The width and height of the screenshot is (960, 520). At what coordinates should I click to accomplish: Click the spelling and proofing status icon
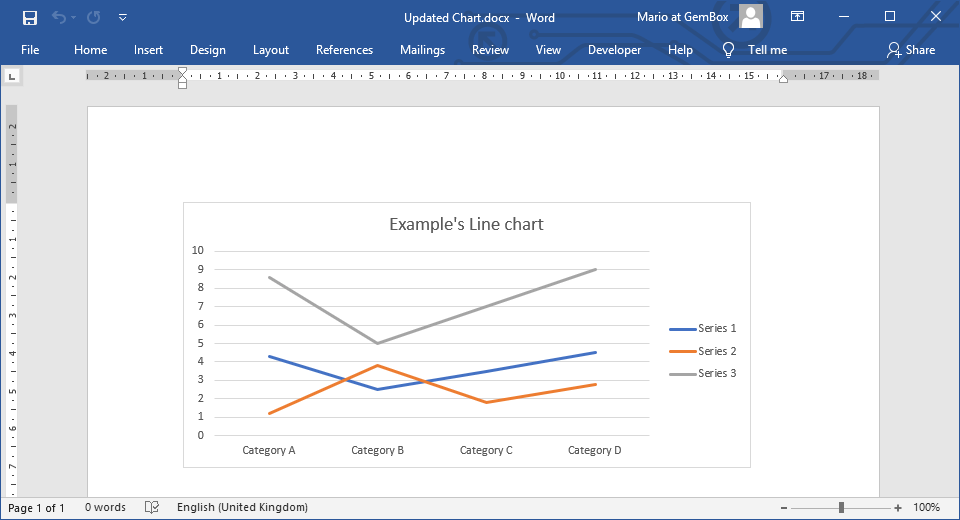152,508
